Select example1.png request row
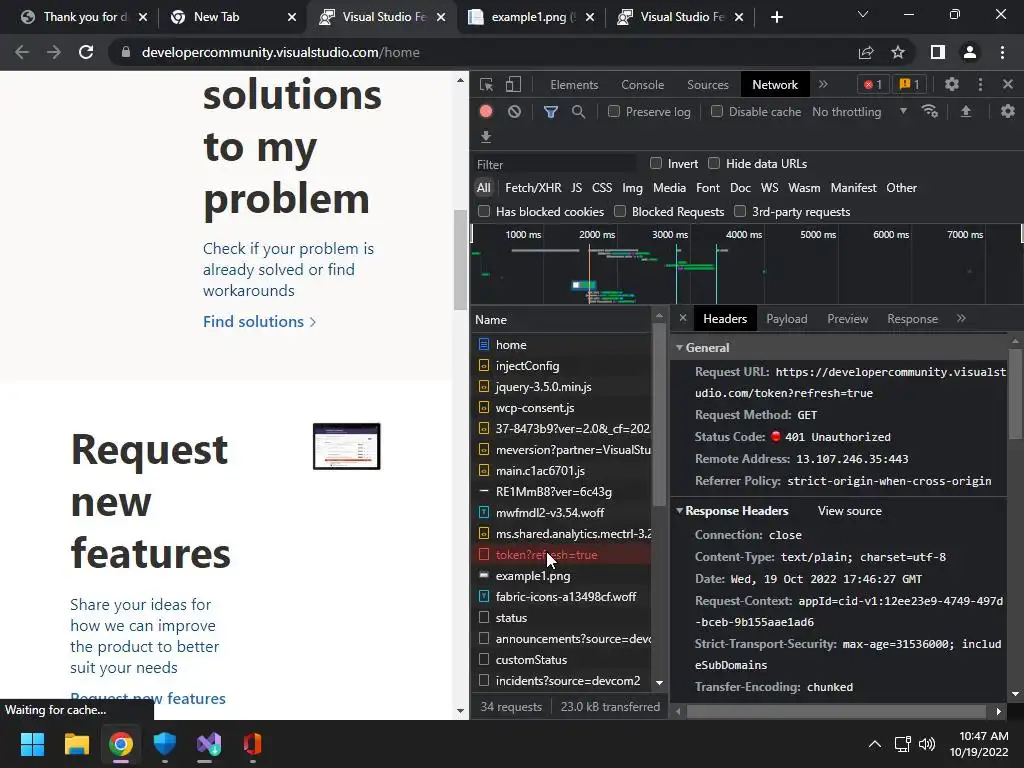Viewport: 1024px width, 768px height. (561, 575)
